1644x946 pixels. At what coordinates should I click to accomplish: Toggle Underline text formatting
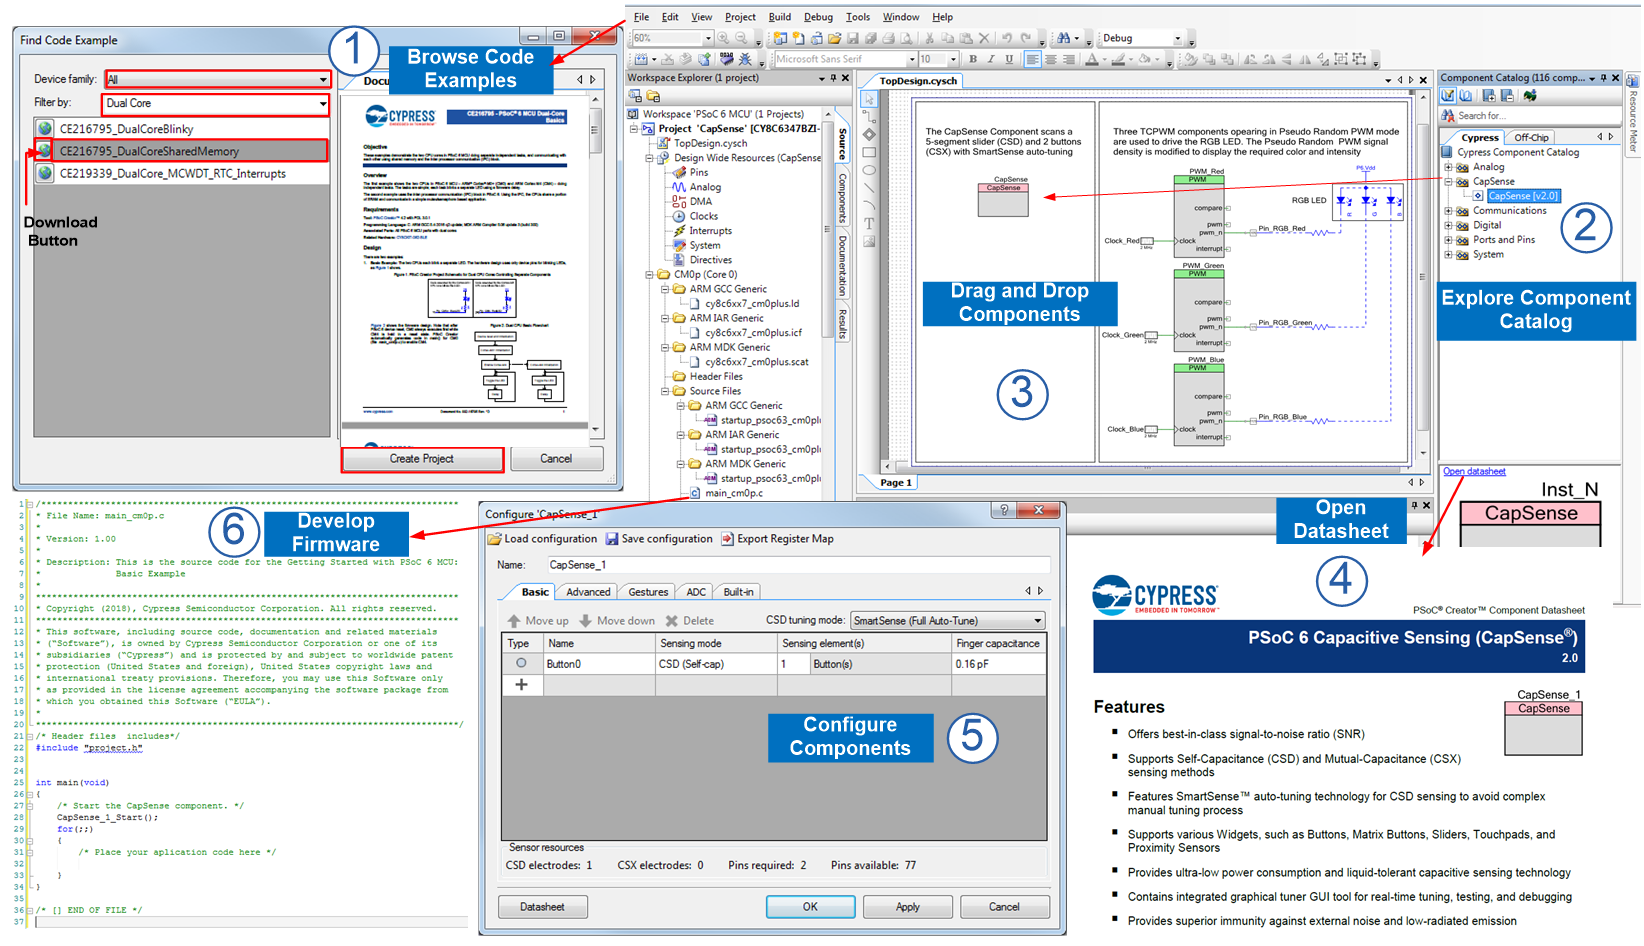pyautogui.click(x=1009, y=59)
